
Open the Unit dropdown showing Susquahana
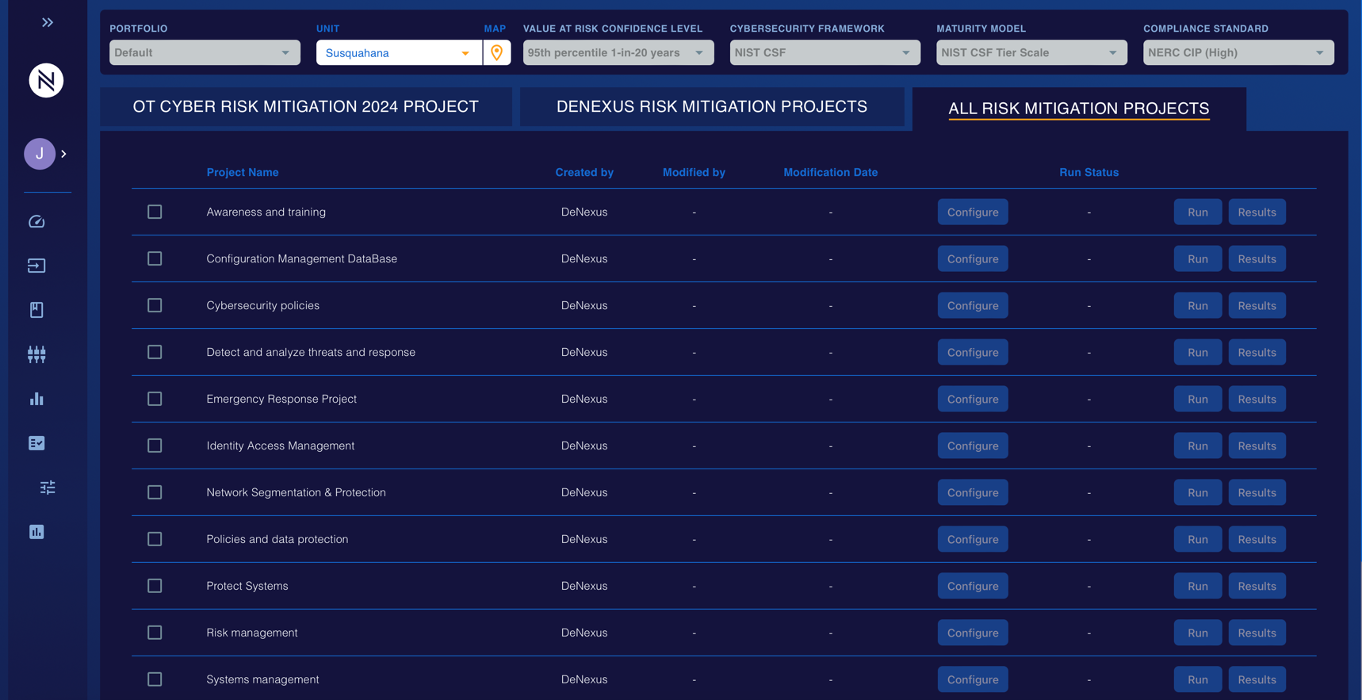click(x=398, y=53)
